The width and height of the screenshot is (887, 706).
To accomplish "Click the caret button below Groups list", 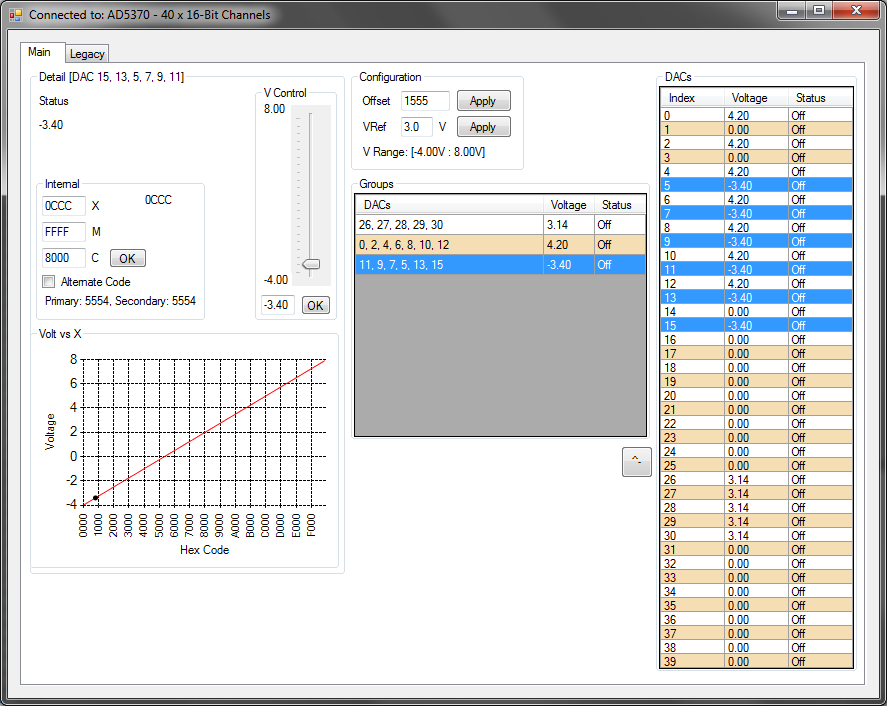I will (x=636, y=462).
